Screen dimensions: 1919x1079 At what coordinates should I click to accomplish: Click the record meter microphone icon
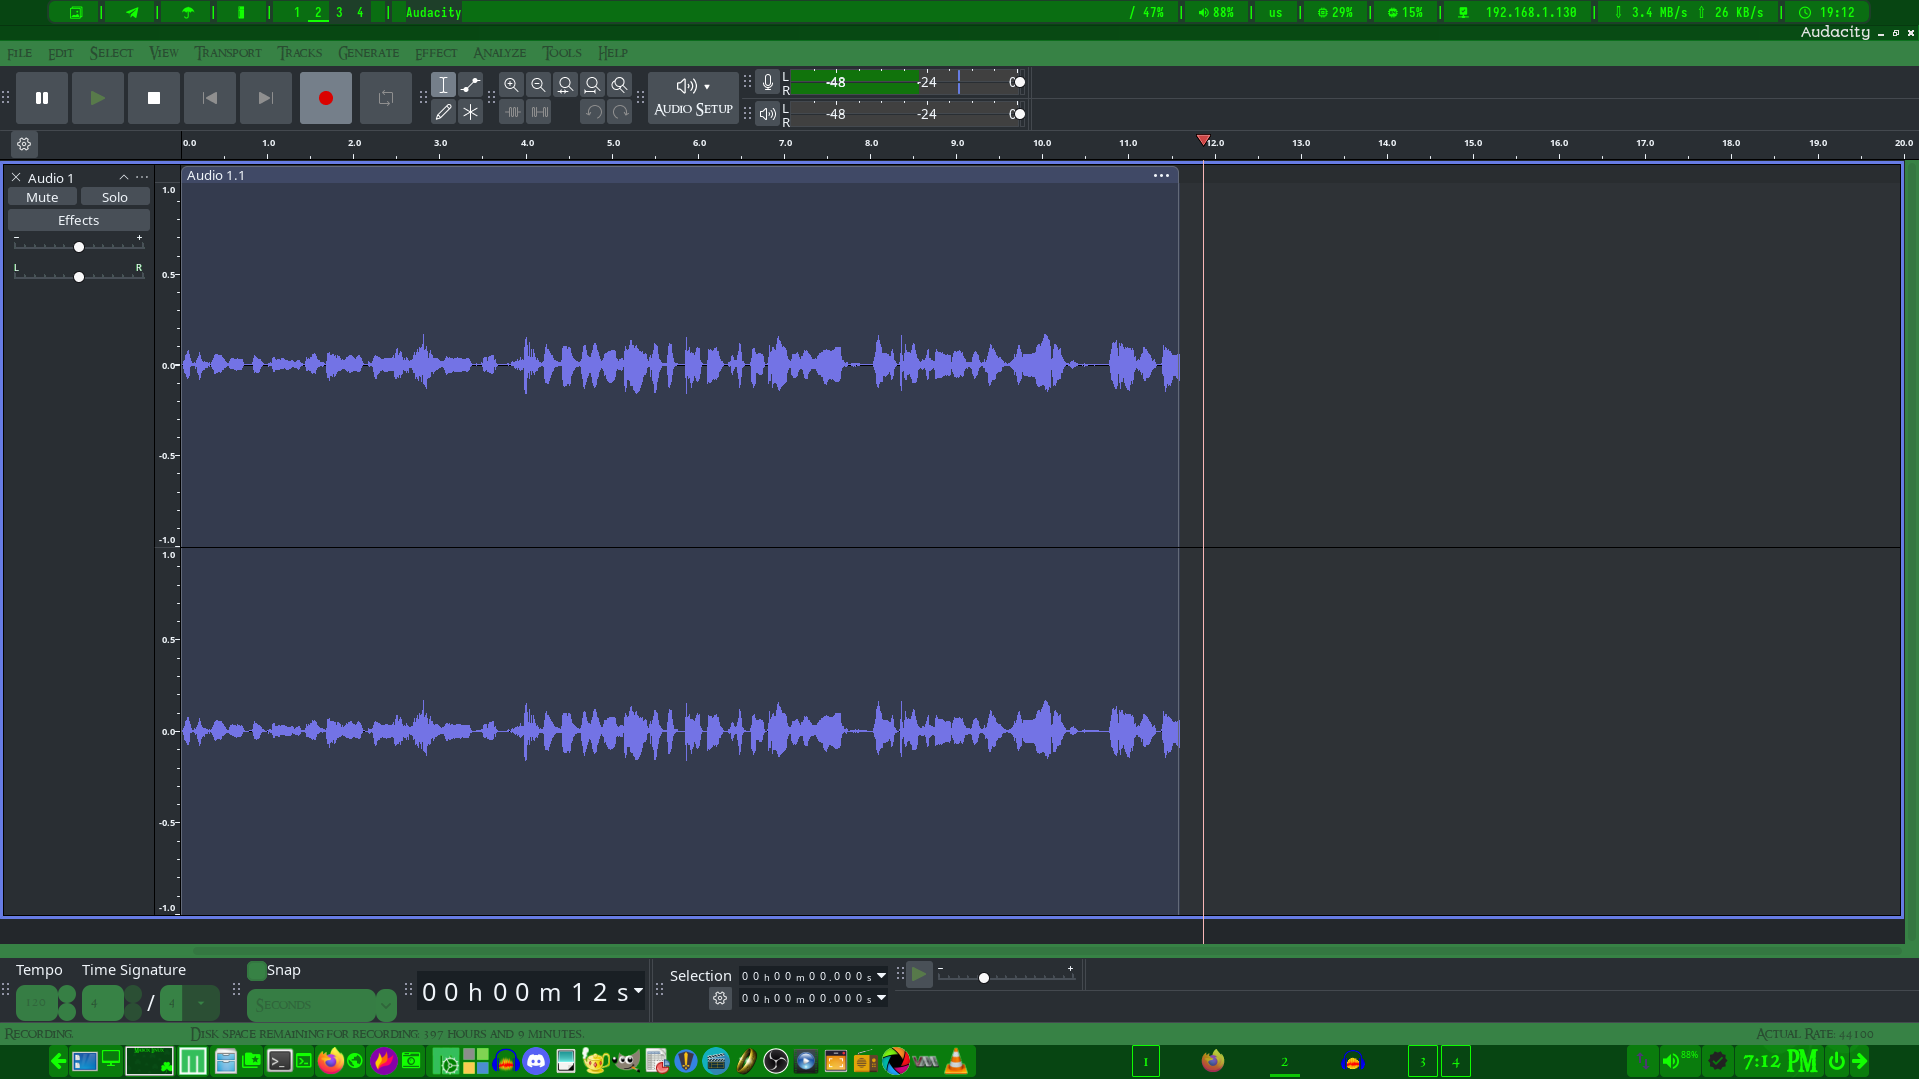coord(767,83)
